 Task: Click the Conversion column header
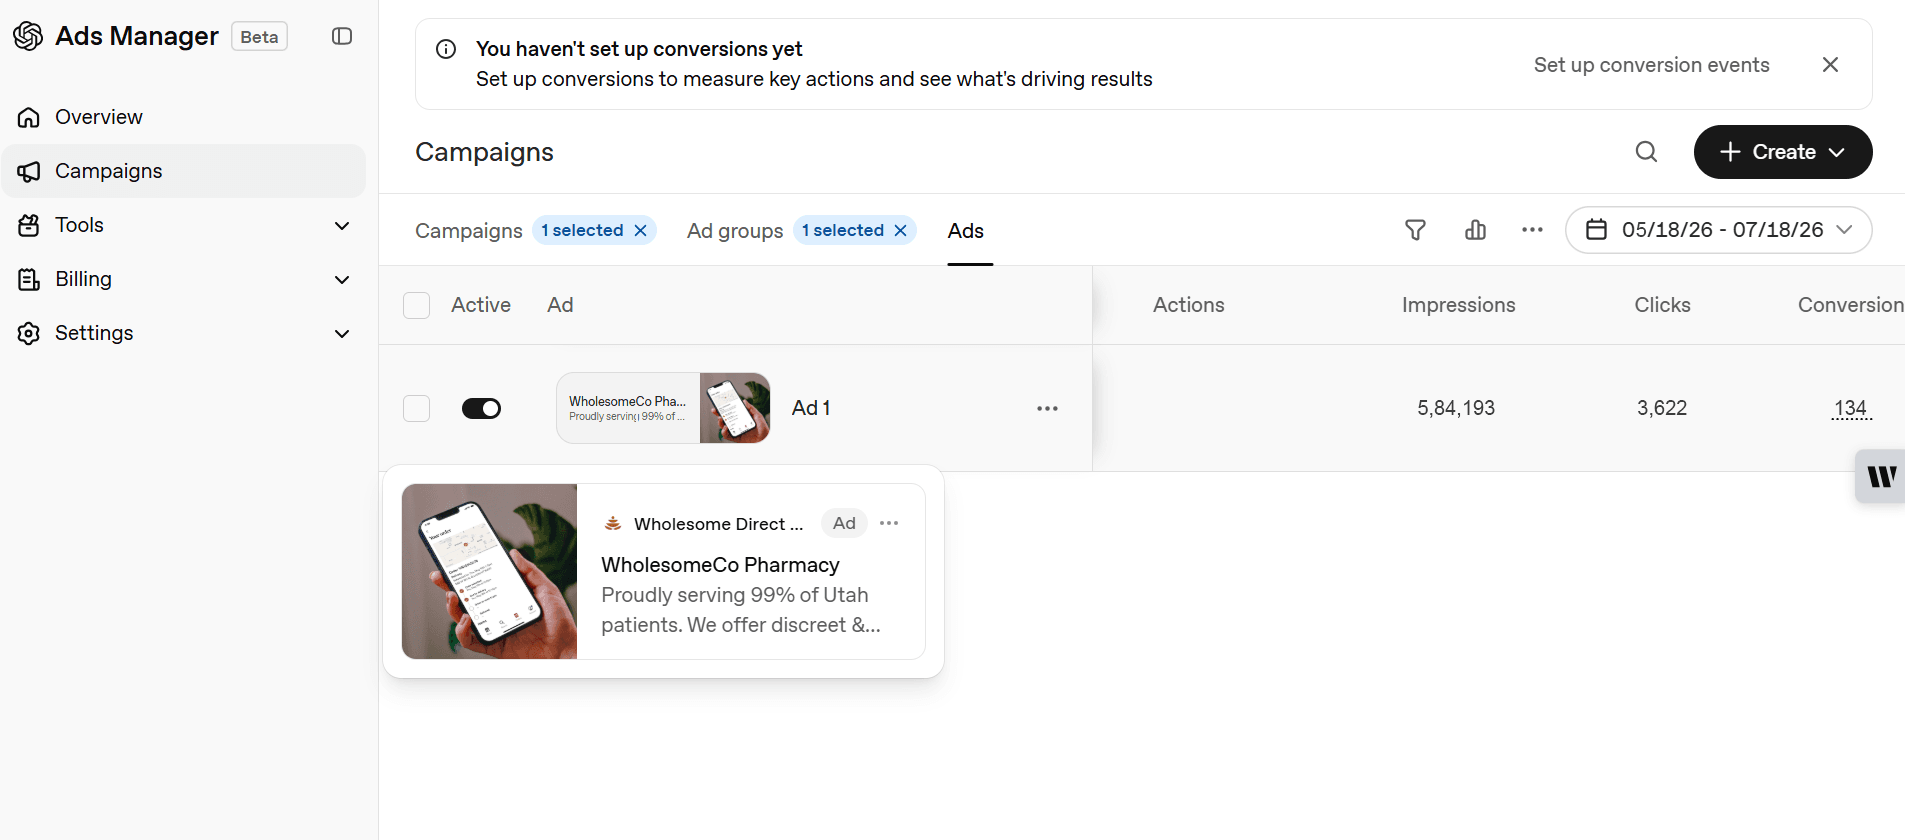coord(1850,305)
